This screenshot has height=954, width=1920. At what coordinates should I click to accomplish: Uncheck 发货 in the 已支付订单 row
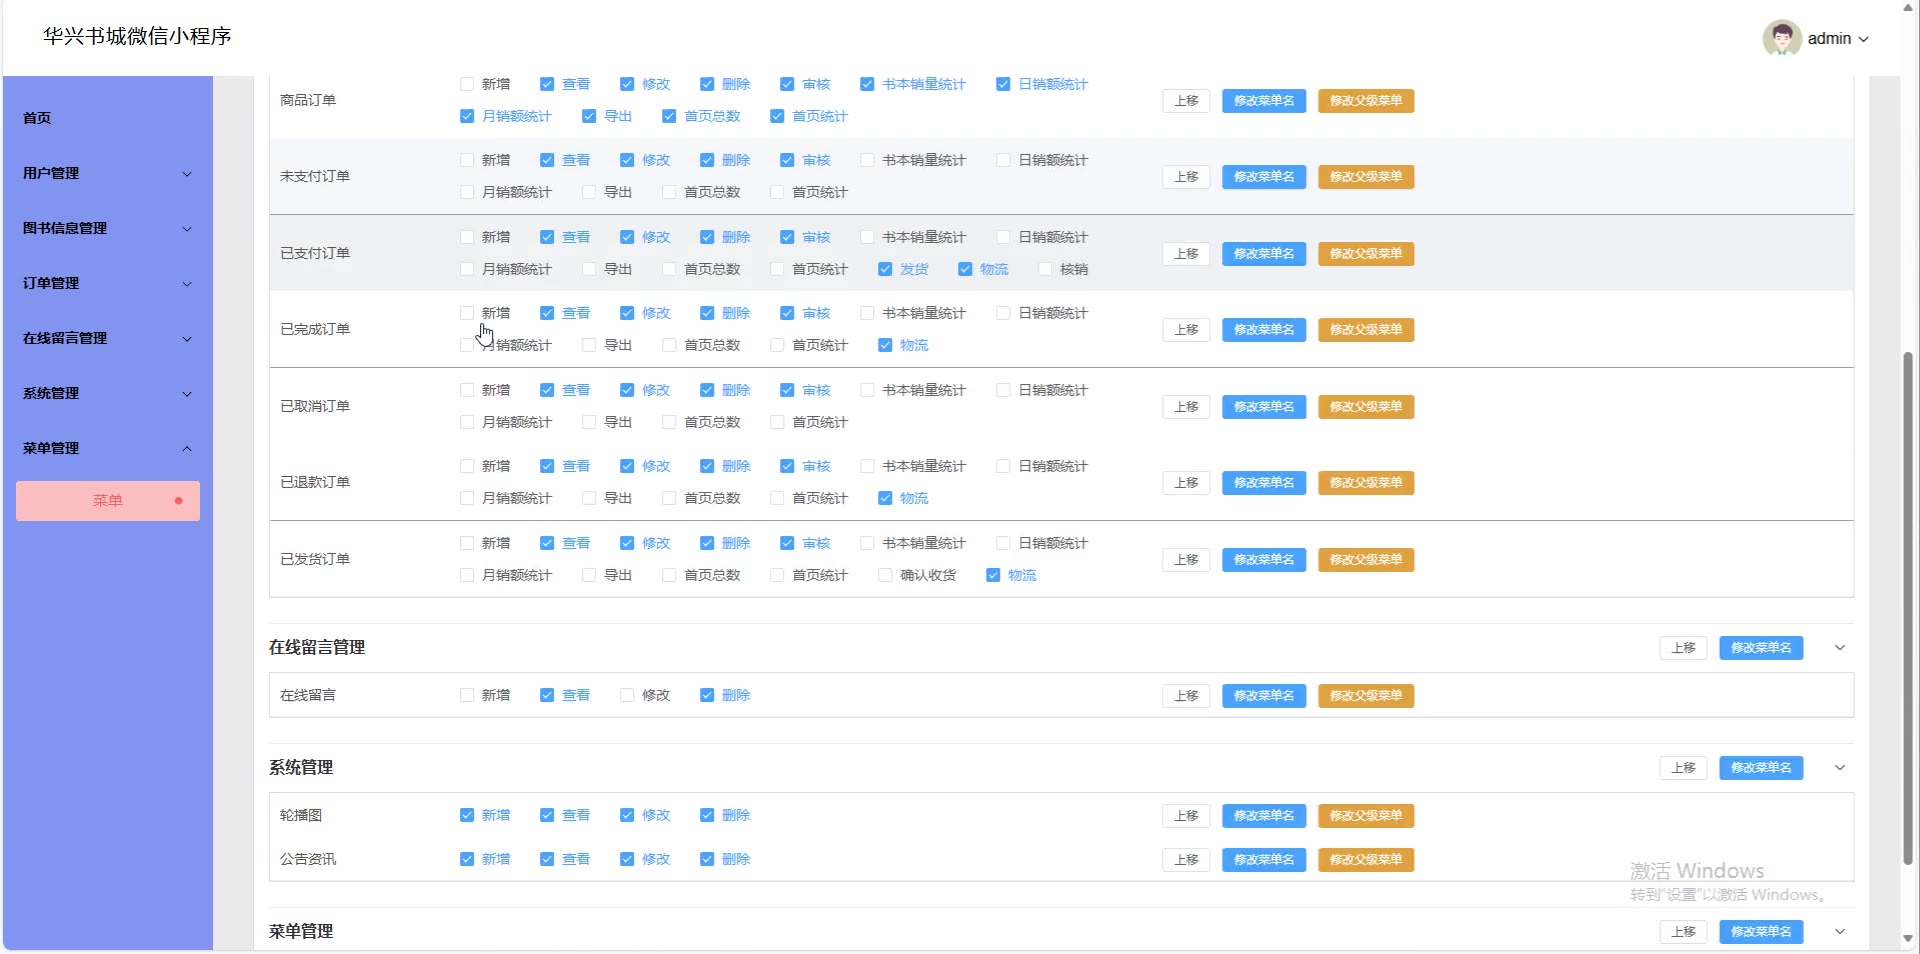885,269
